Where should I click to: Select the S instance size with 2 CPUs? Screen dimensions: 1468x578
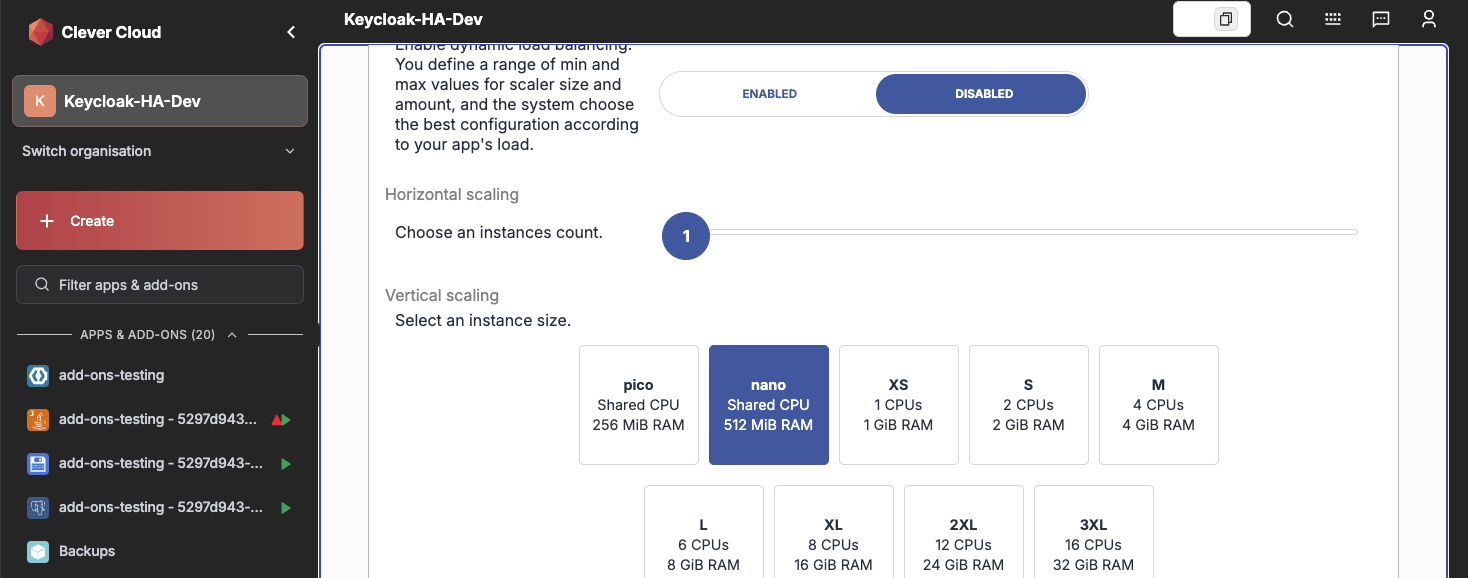[x=1029, y=405]
